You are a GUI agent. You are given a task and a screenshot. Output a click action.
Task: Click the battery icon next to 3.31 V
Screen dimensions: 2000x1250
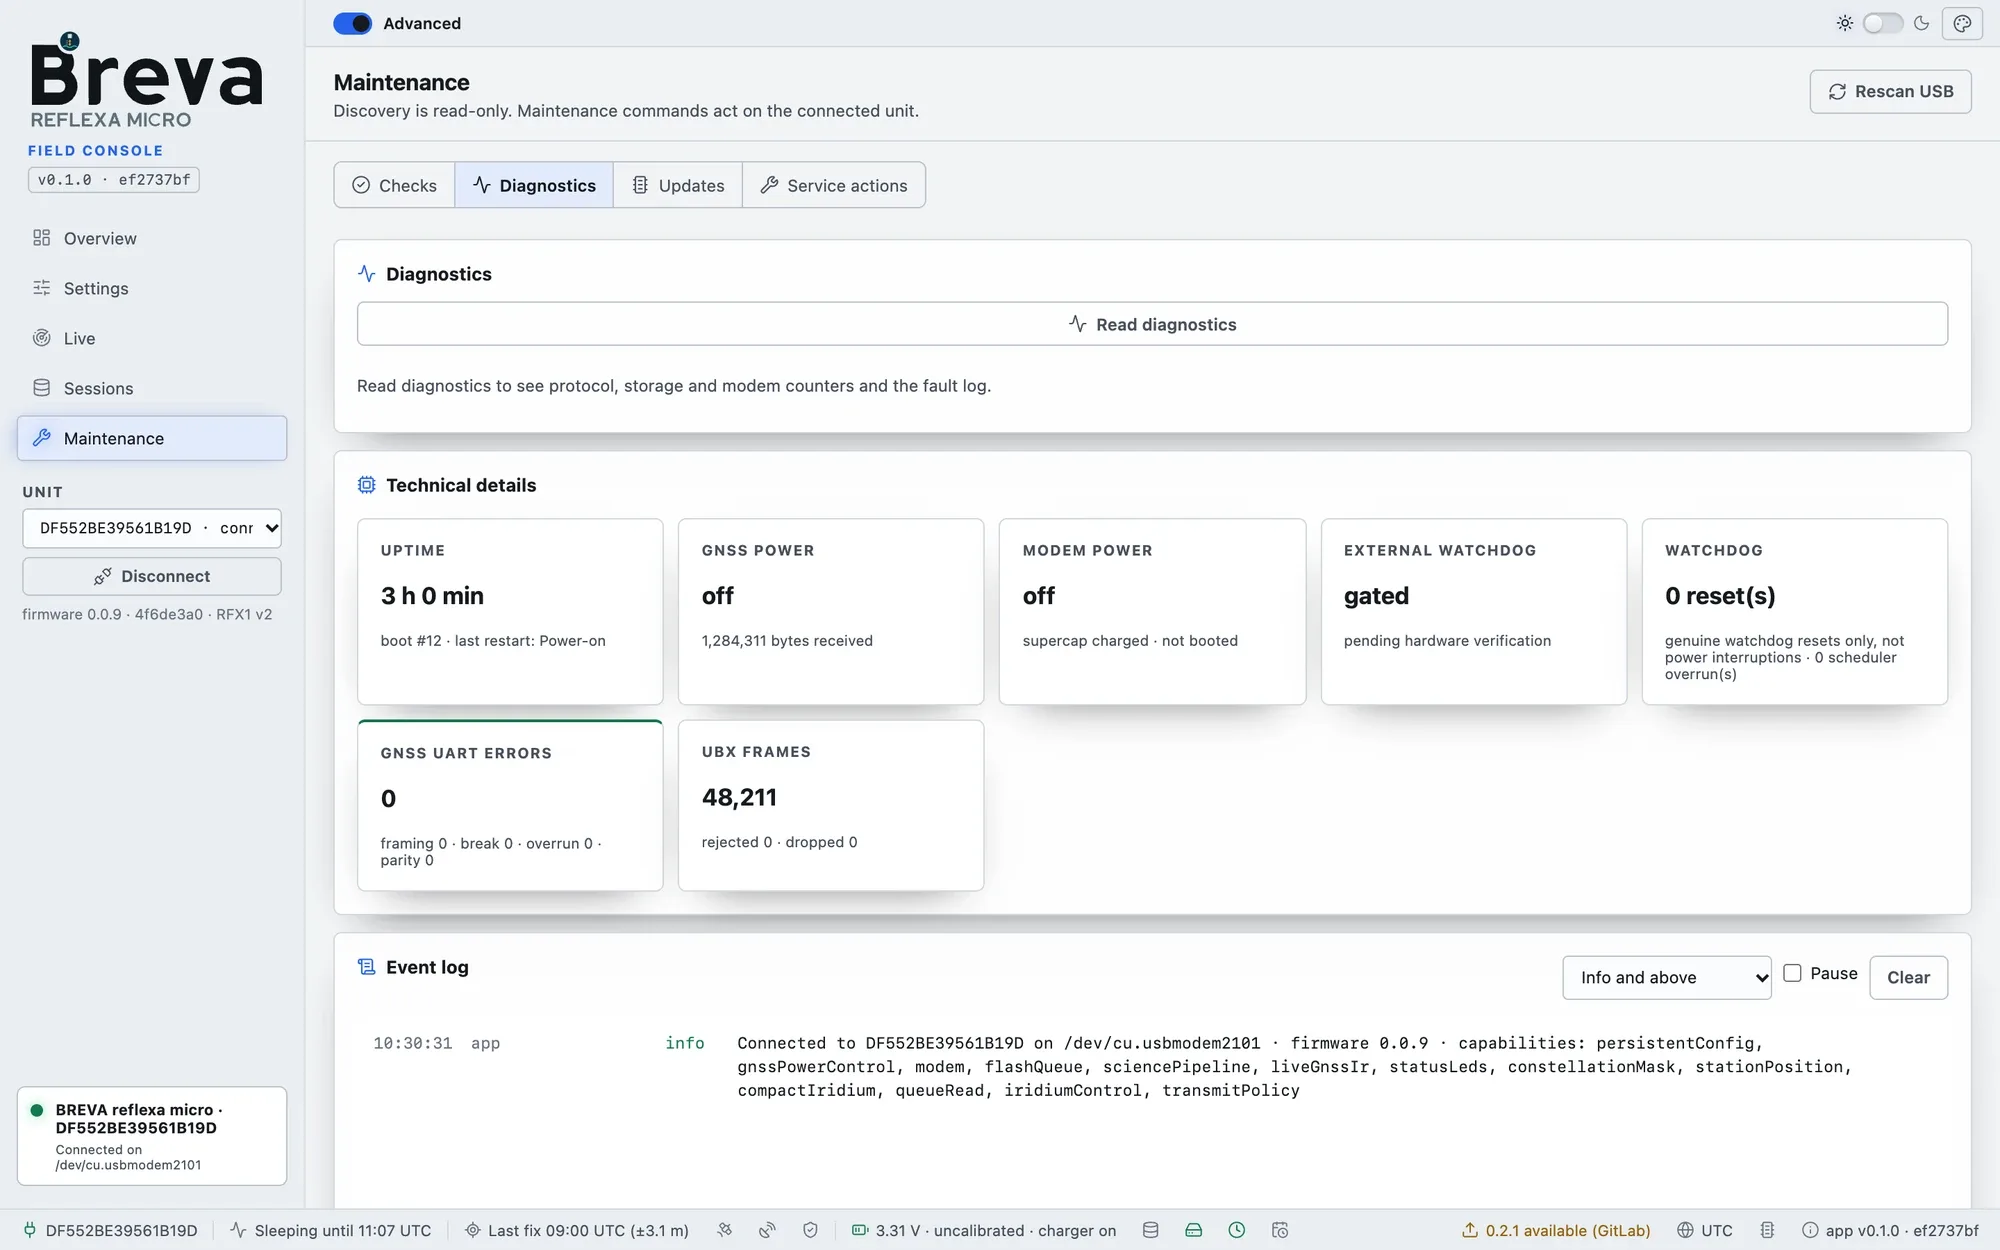point(860,1230)
